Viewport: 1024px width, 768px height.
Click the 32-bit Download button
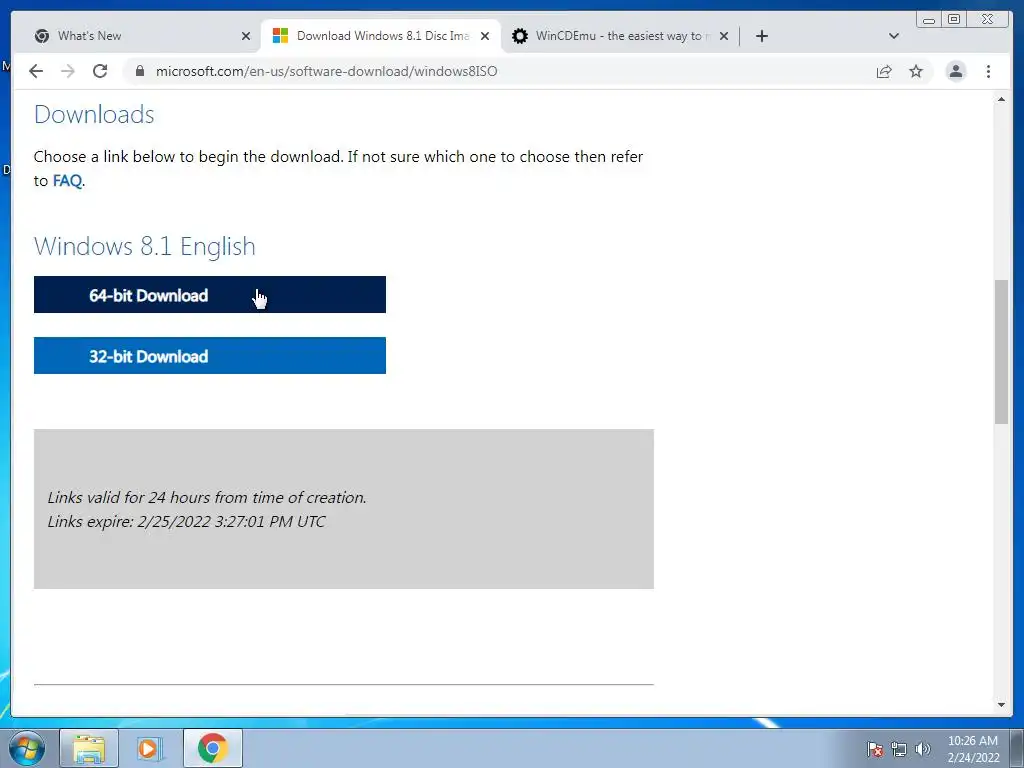pos(210,355)
